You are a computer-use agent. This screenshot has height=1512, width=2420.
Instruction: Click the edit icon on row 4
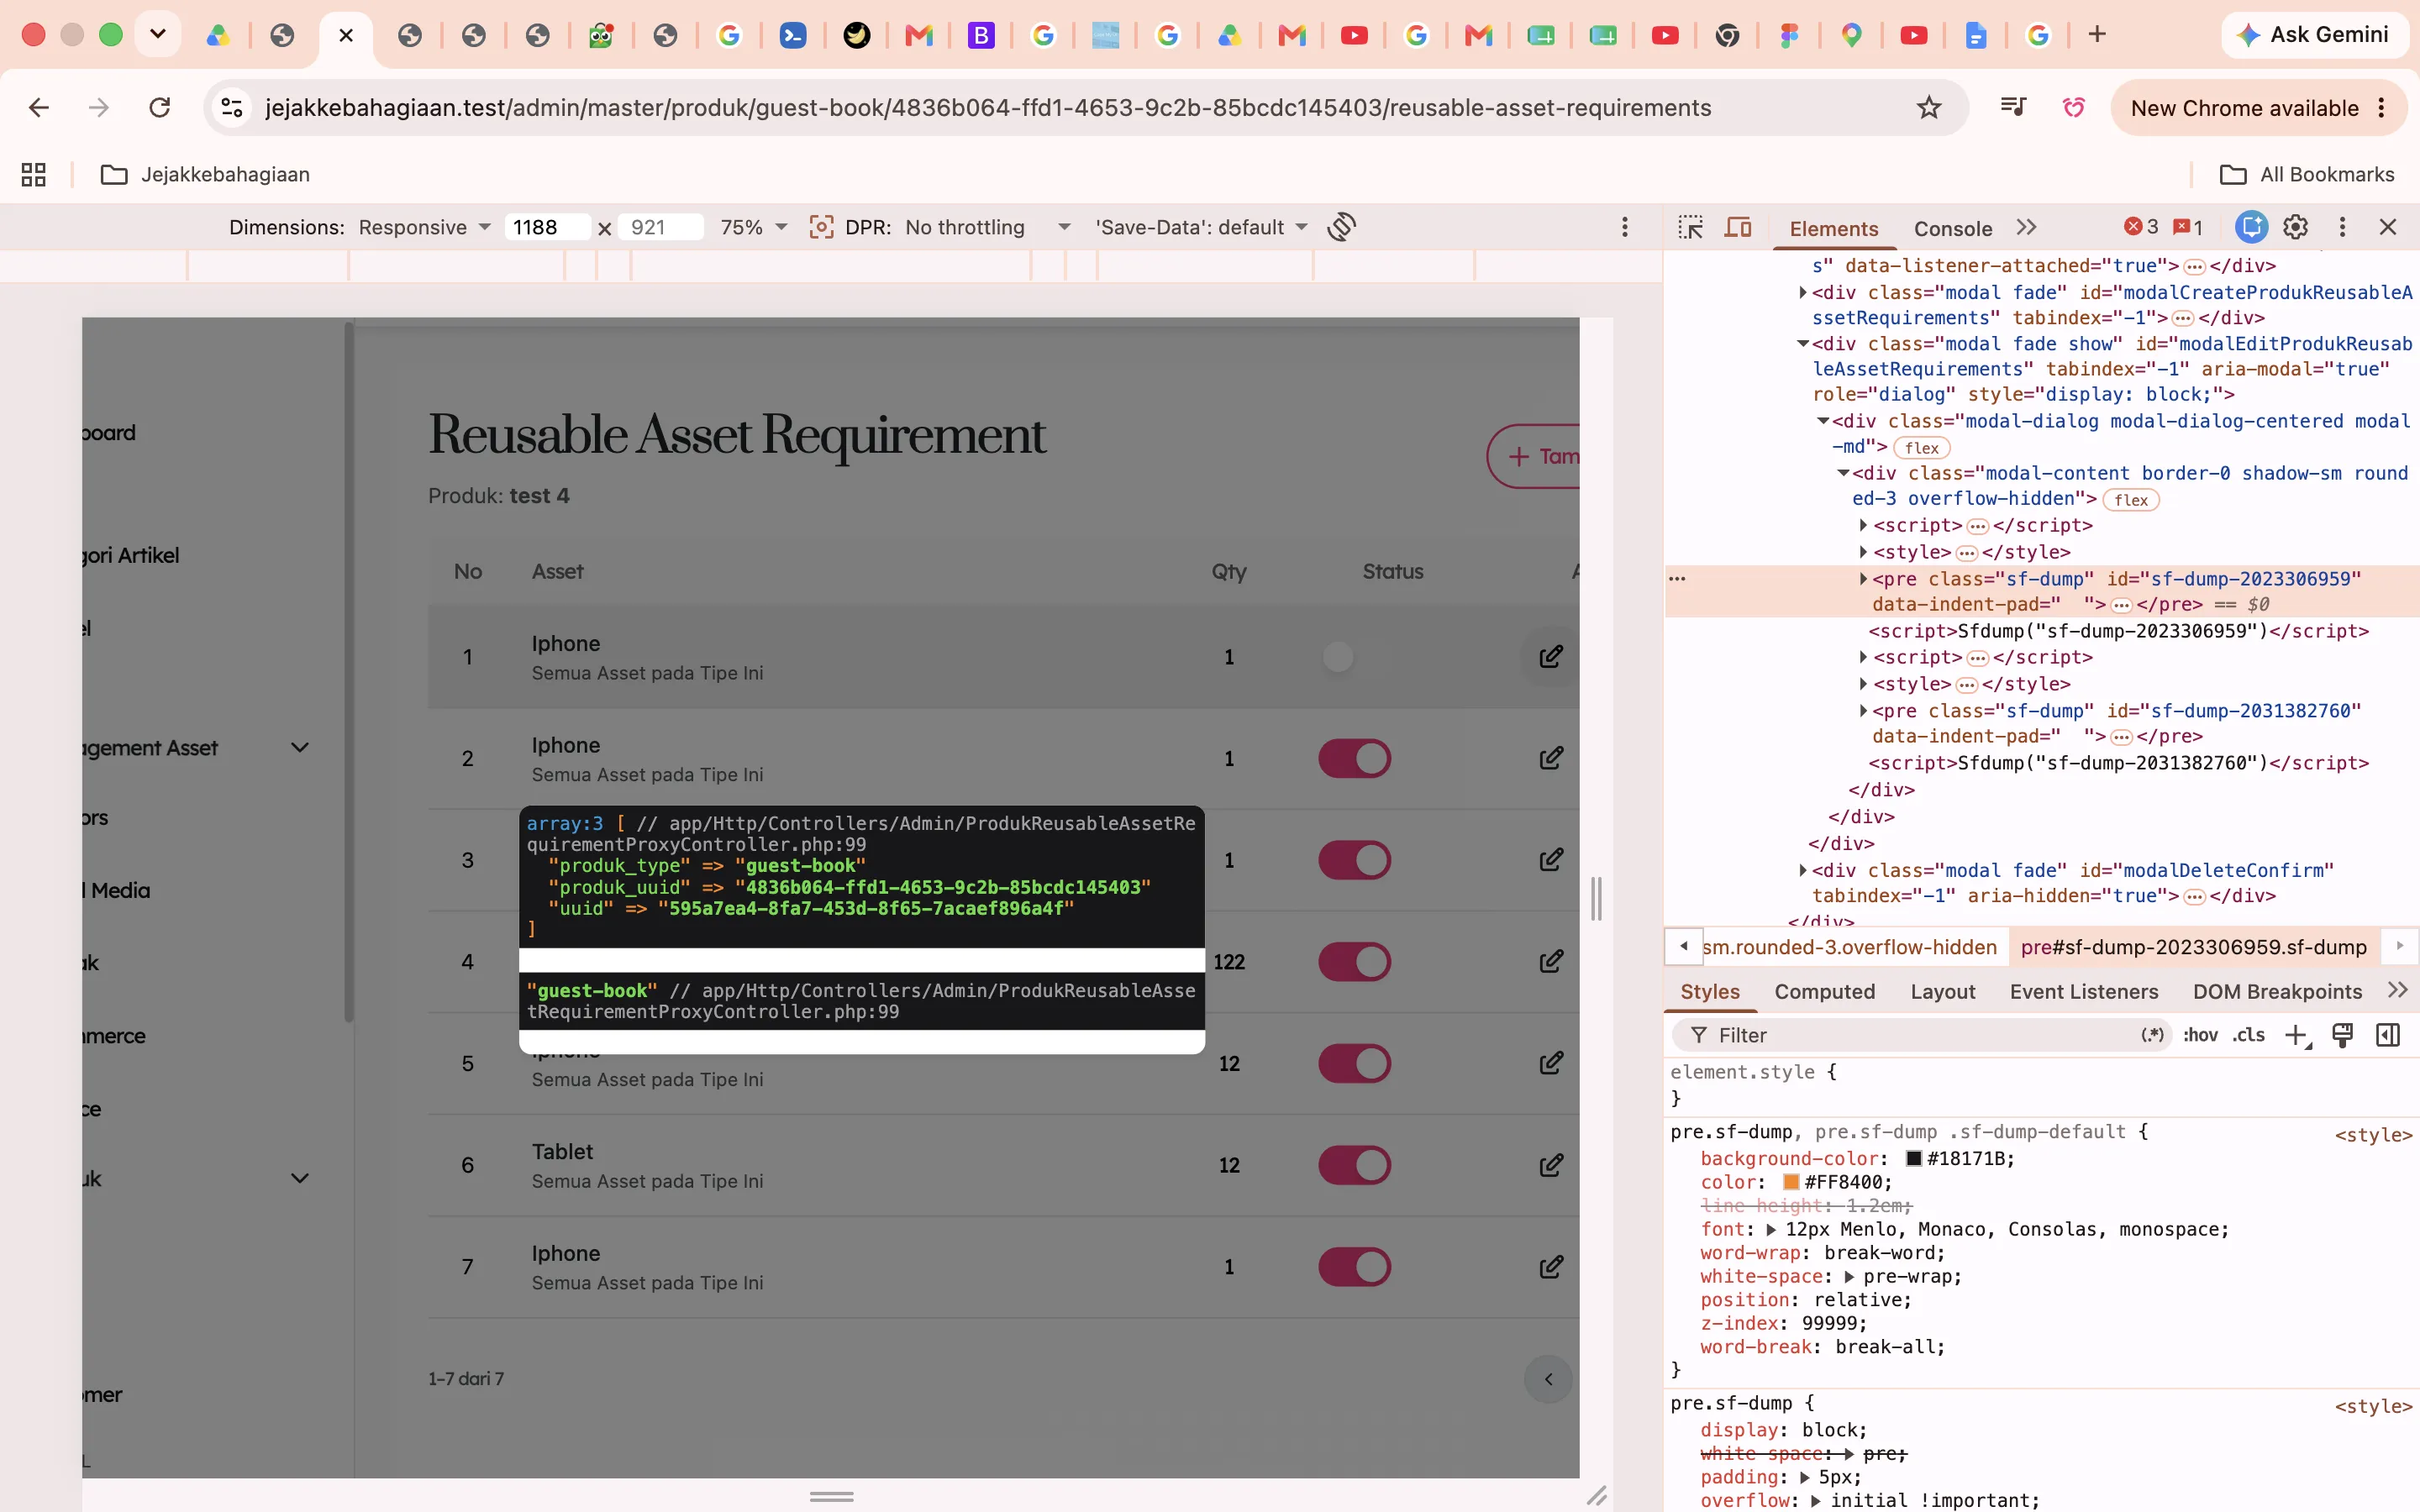1551,962
